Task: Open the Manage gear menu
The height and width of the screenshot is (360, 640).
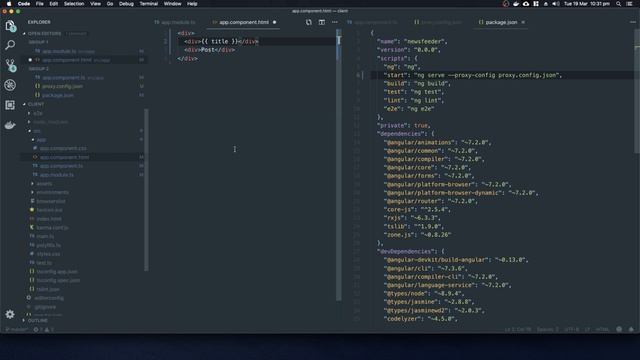Action: coord(10,314)
